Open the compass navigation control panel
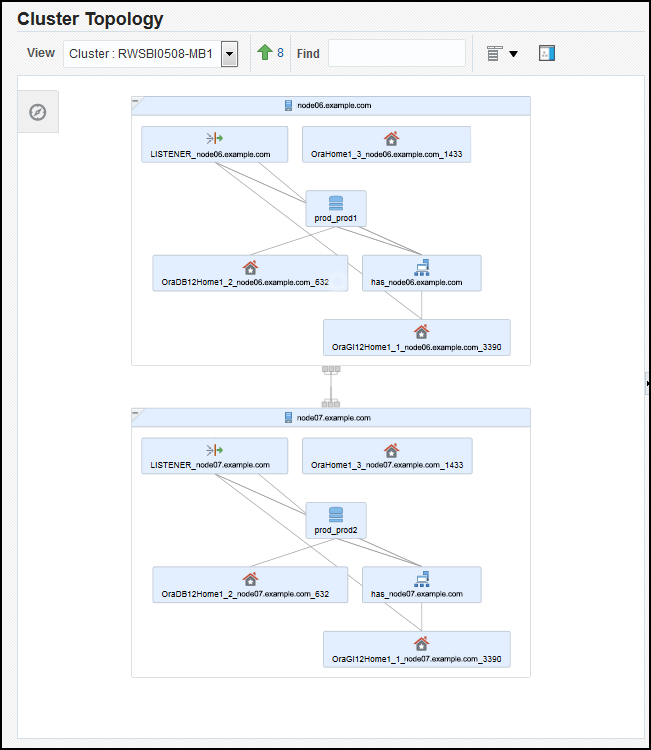The width and height of the screenshot is (651, 750). [38, 112]
